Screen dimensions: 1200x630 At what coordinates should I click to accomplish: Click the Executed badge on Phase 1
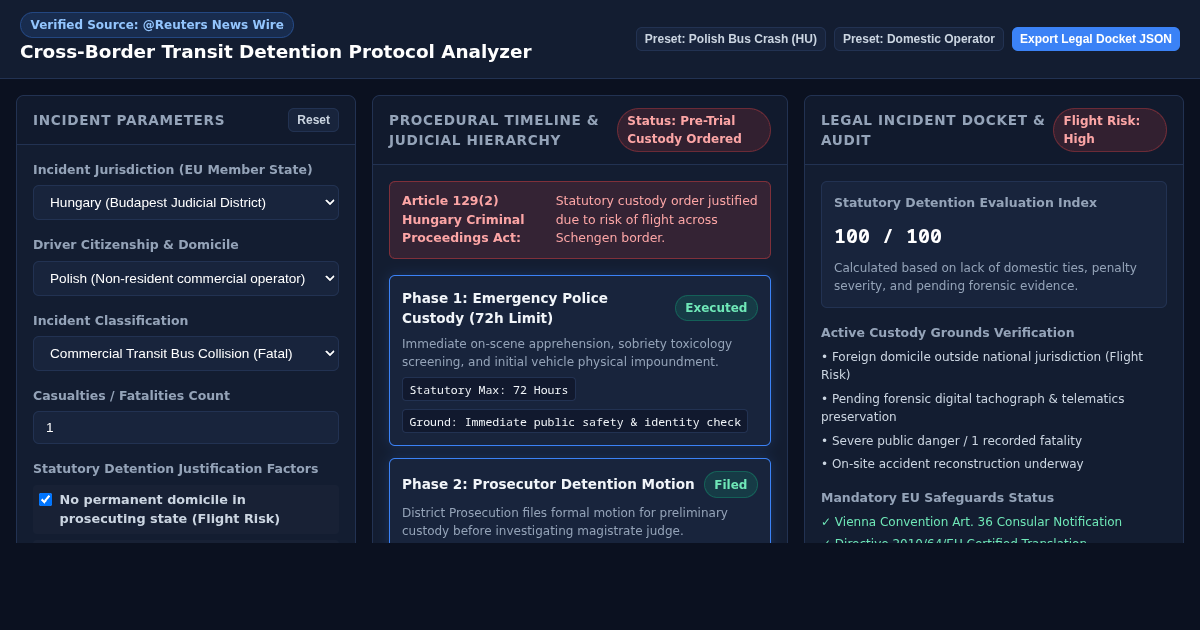click(716, 308)
